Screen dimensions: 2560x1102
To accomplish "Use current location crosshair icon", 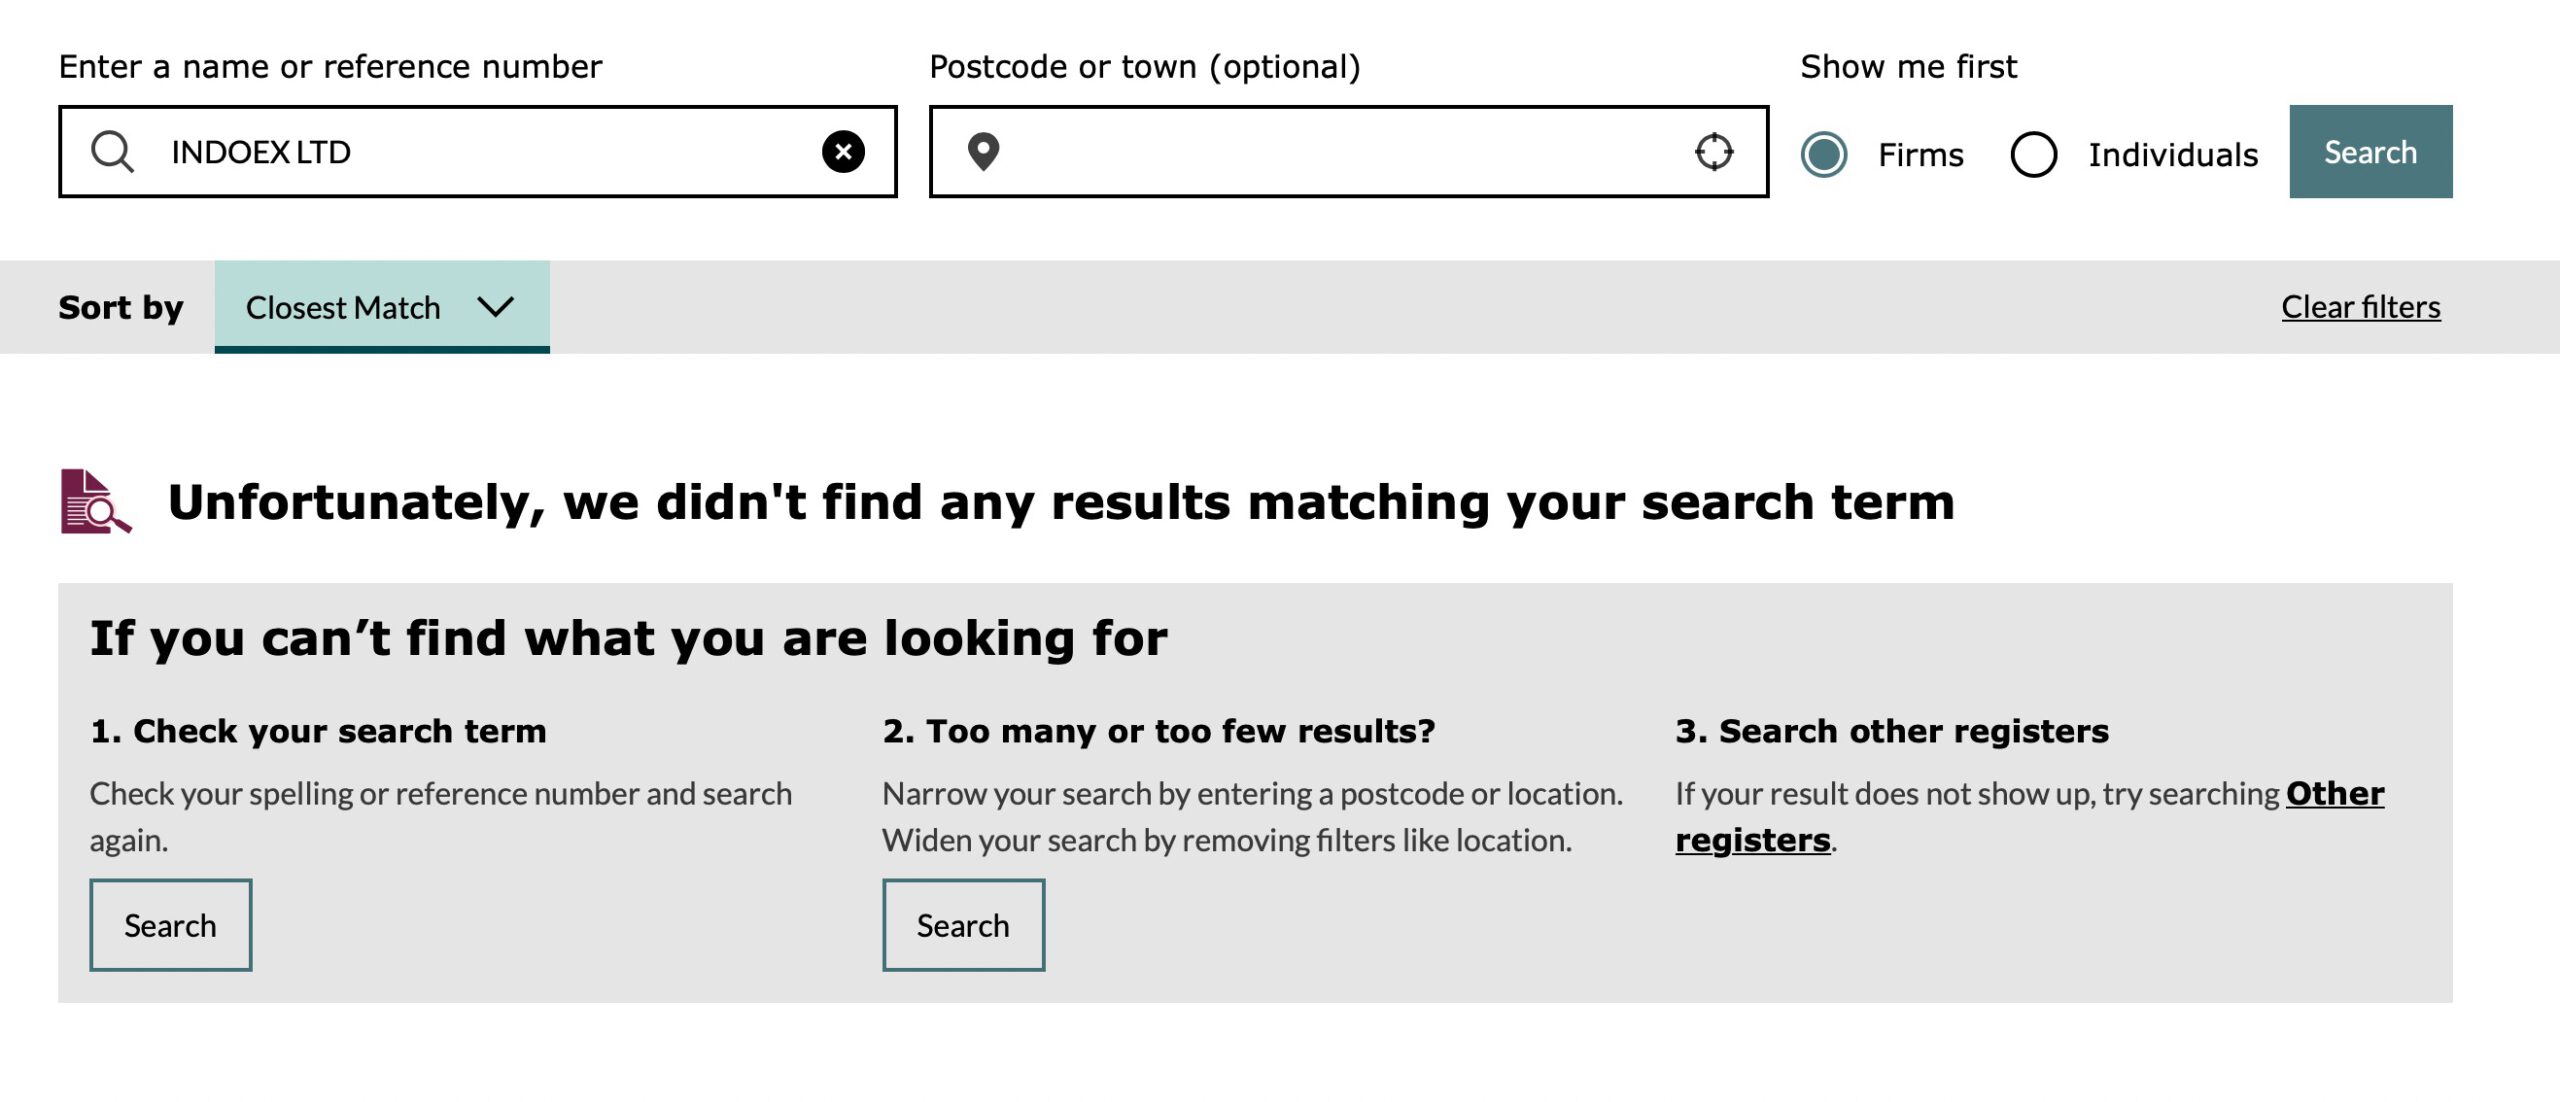I will pos(1714,152).
